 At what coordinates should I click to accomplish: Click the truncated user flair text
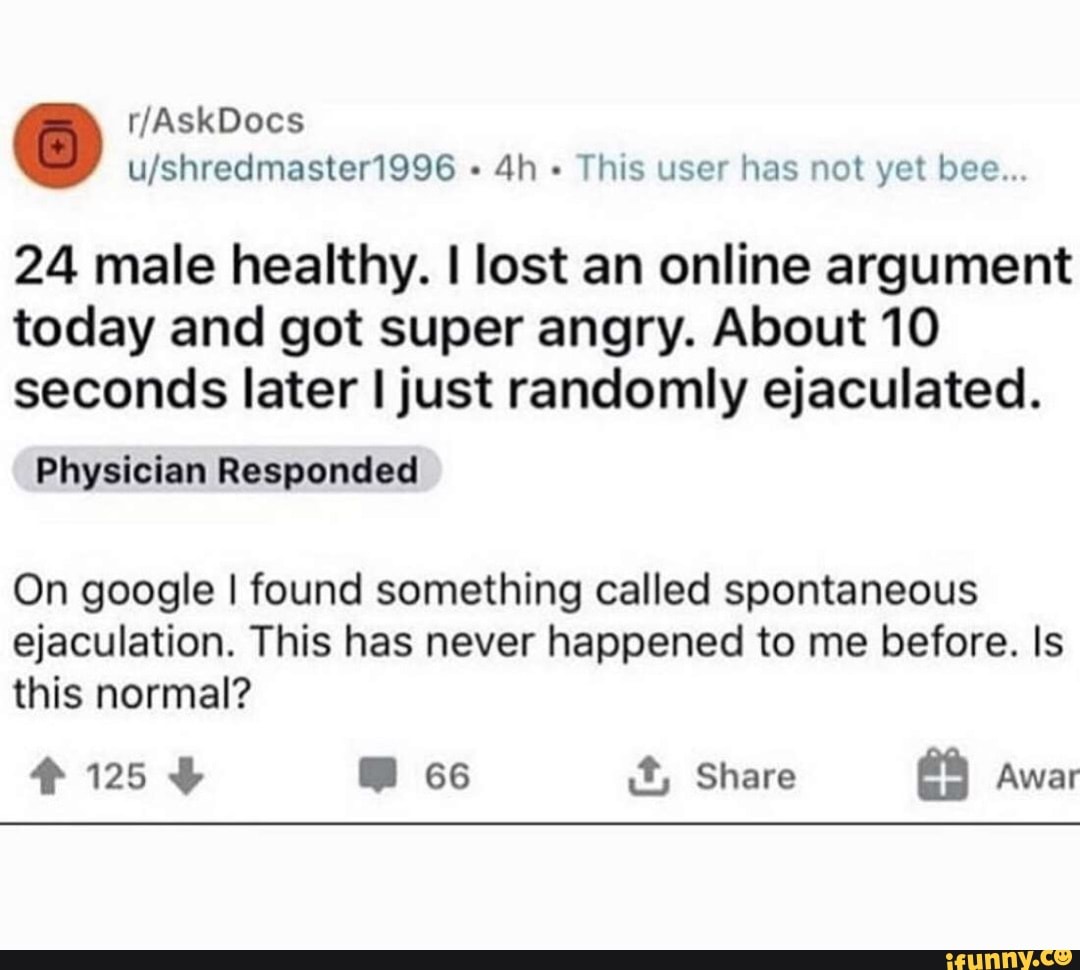(802, 167)
